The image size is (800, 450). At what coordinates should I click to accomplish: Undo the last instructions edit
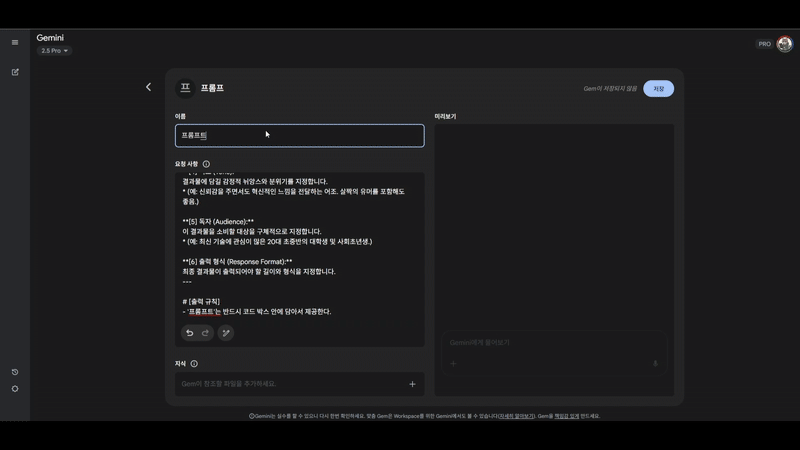pos(189,333)
